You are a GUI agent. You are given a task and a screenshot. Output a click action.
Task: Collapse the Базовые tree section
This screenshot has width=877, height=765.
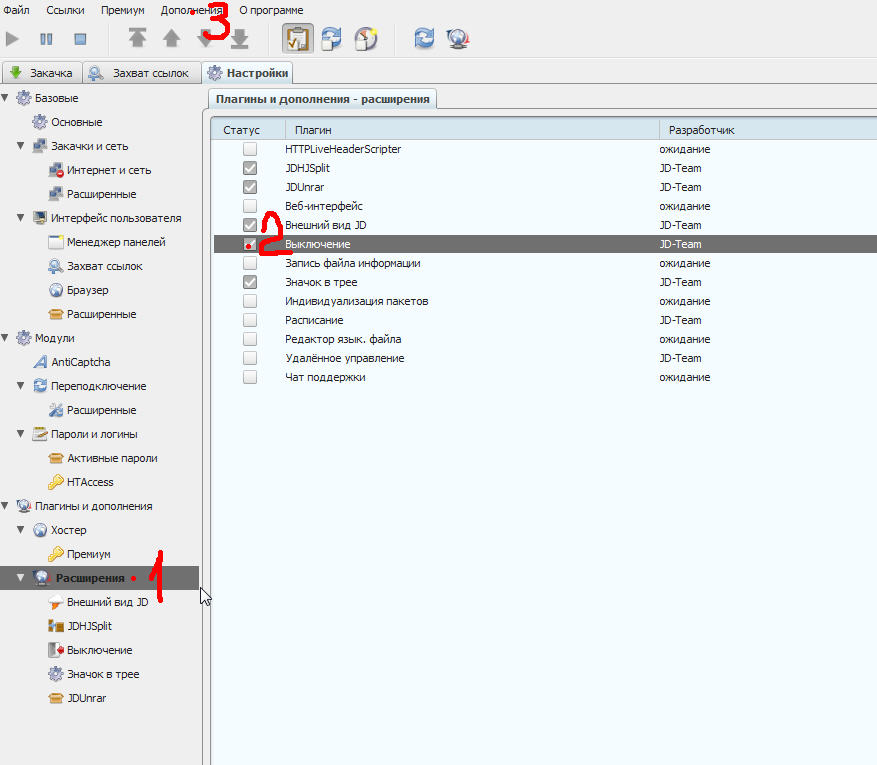coord(6,98)
